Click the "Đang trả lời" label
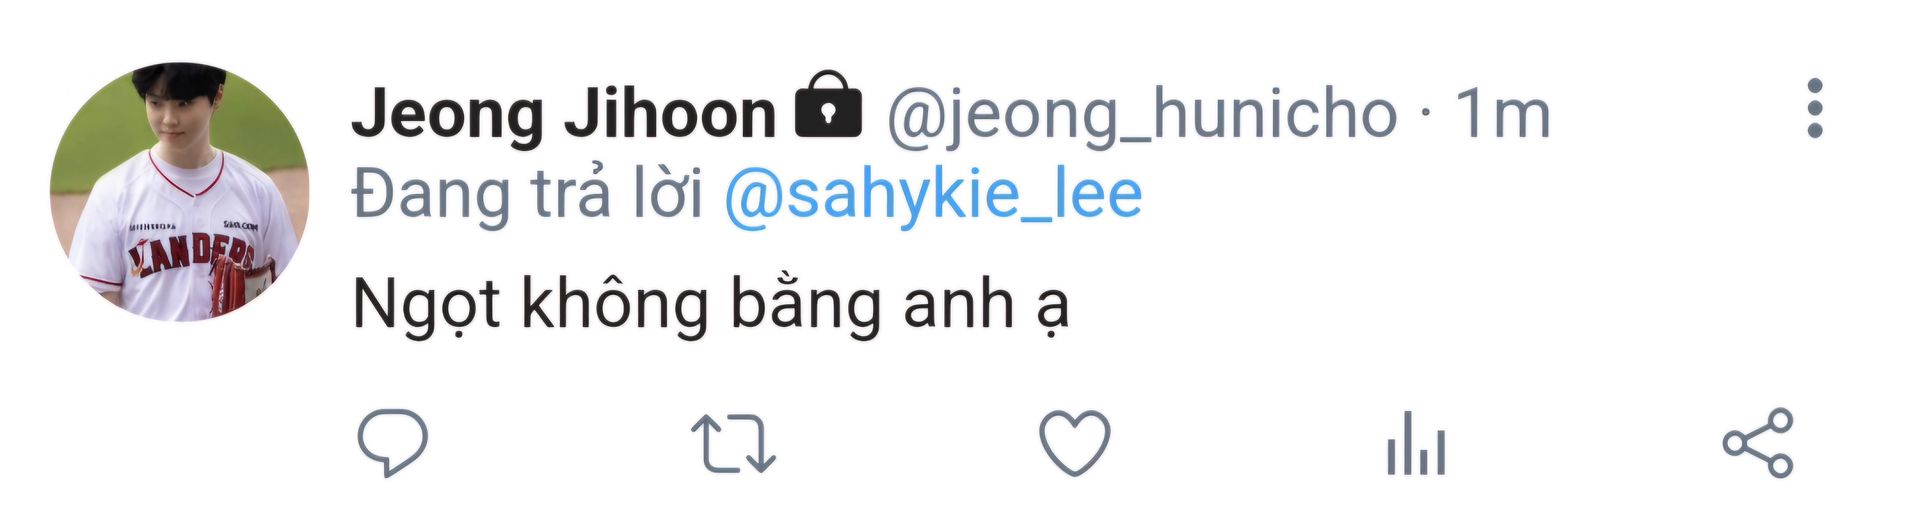 pos(528,194)
